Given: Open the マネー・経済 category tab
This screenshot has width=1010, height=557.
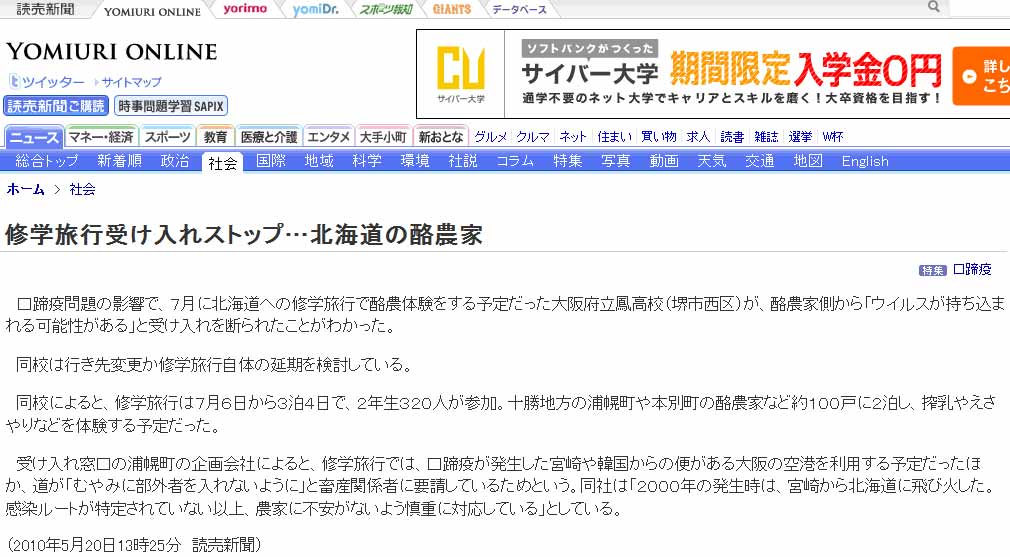Looking at the screenshot, I should point(101,137).
